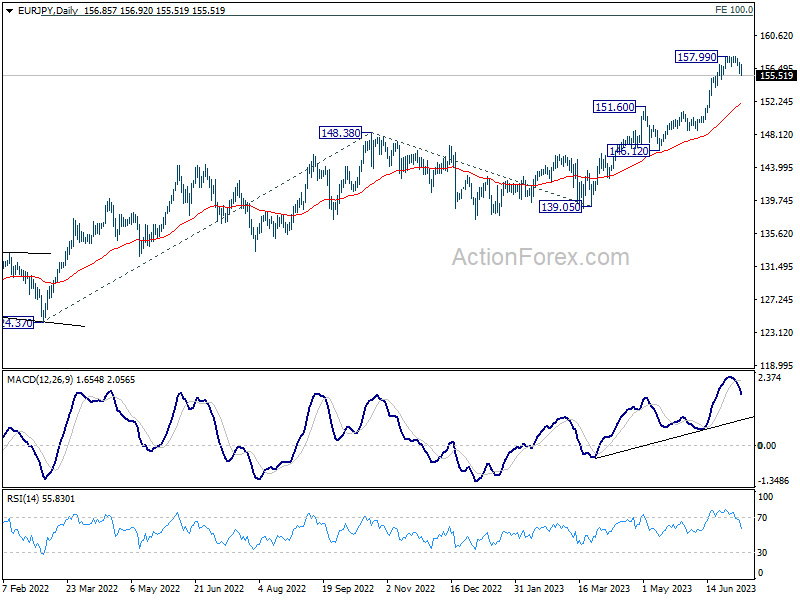Click the 160.620 price axis level
Viewport: 800px width, 600px height.
point(777,35)
